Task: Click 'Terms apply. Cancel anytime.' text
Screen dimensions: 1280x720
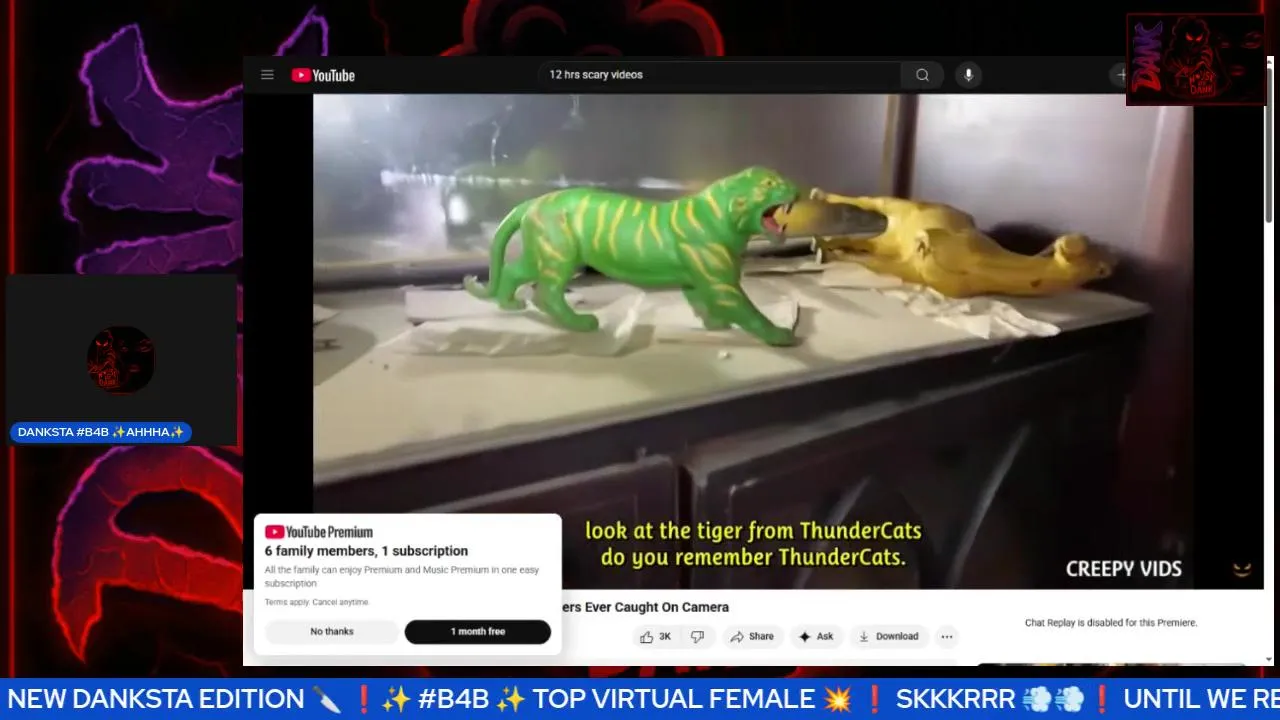Action: pos(317,602)
